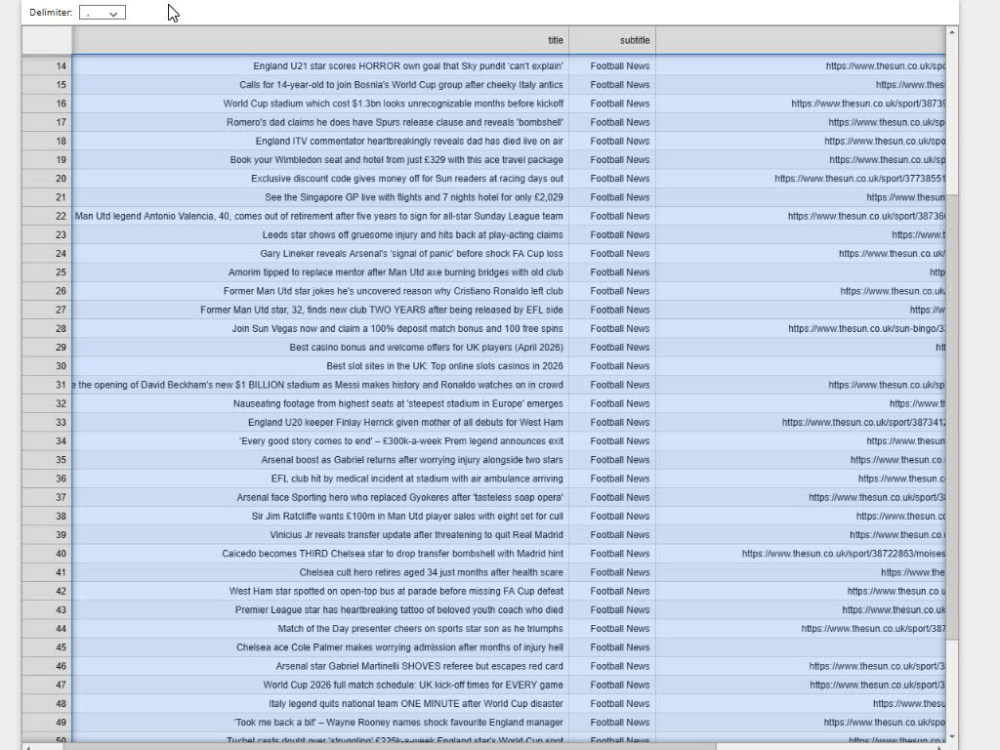Click title about David Beckham's new $1 BILLION stadium
1000x750 pixels.
pyautogui.click(x=319, y=385)
